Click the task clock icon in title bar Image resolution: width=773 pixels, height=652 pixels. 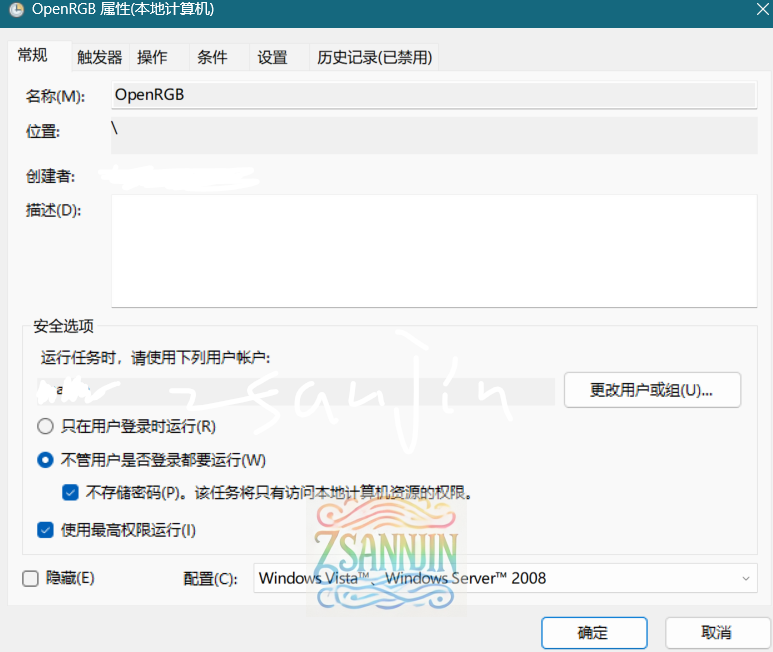pos(16,10)
